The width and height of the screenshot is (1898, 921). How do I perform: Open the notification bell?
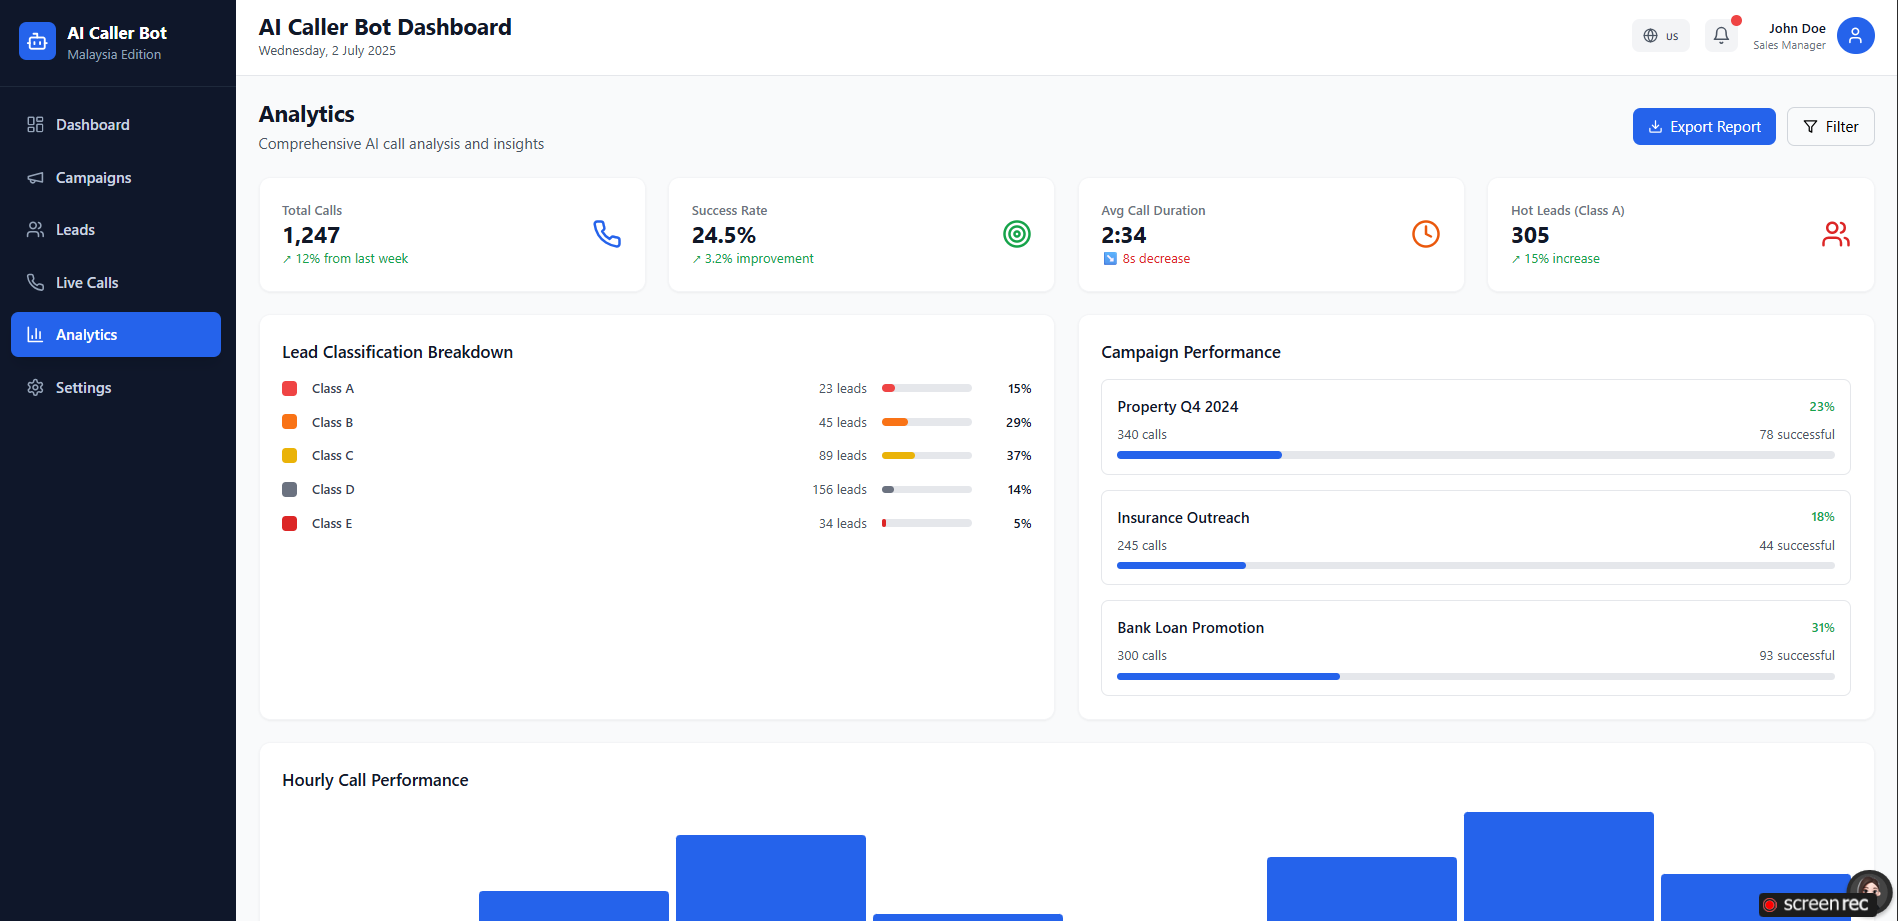1721,35
